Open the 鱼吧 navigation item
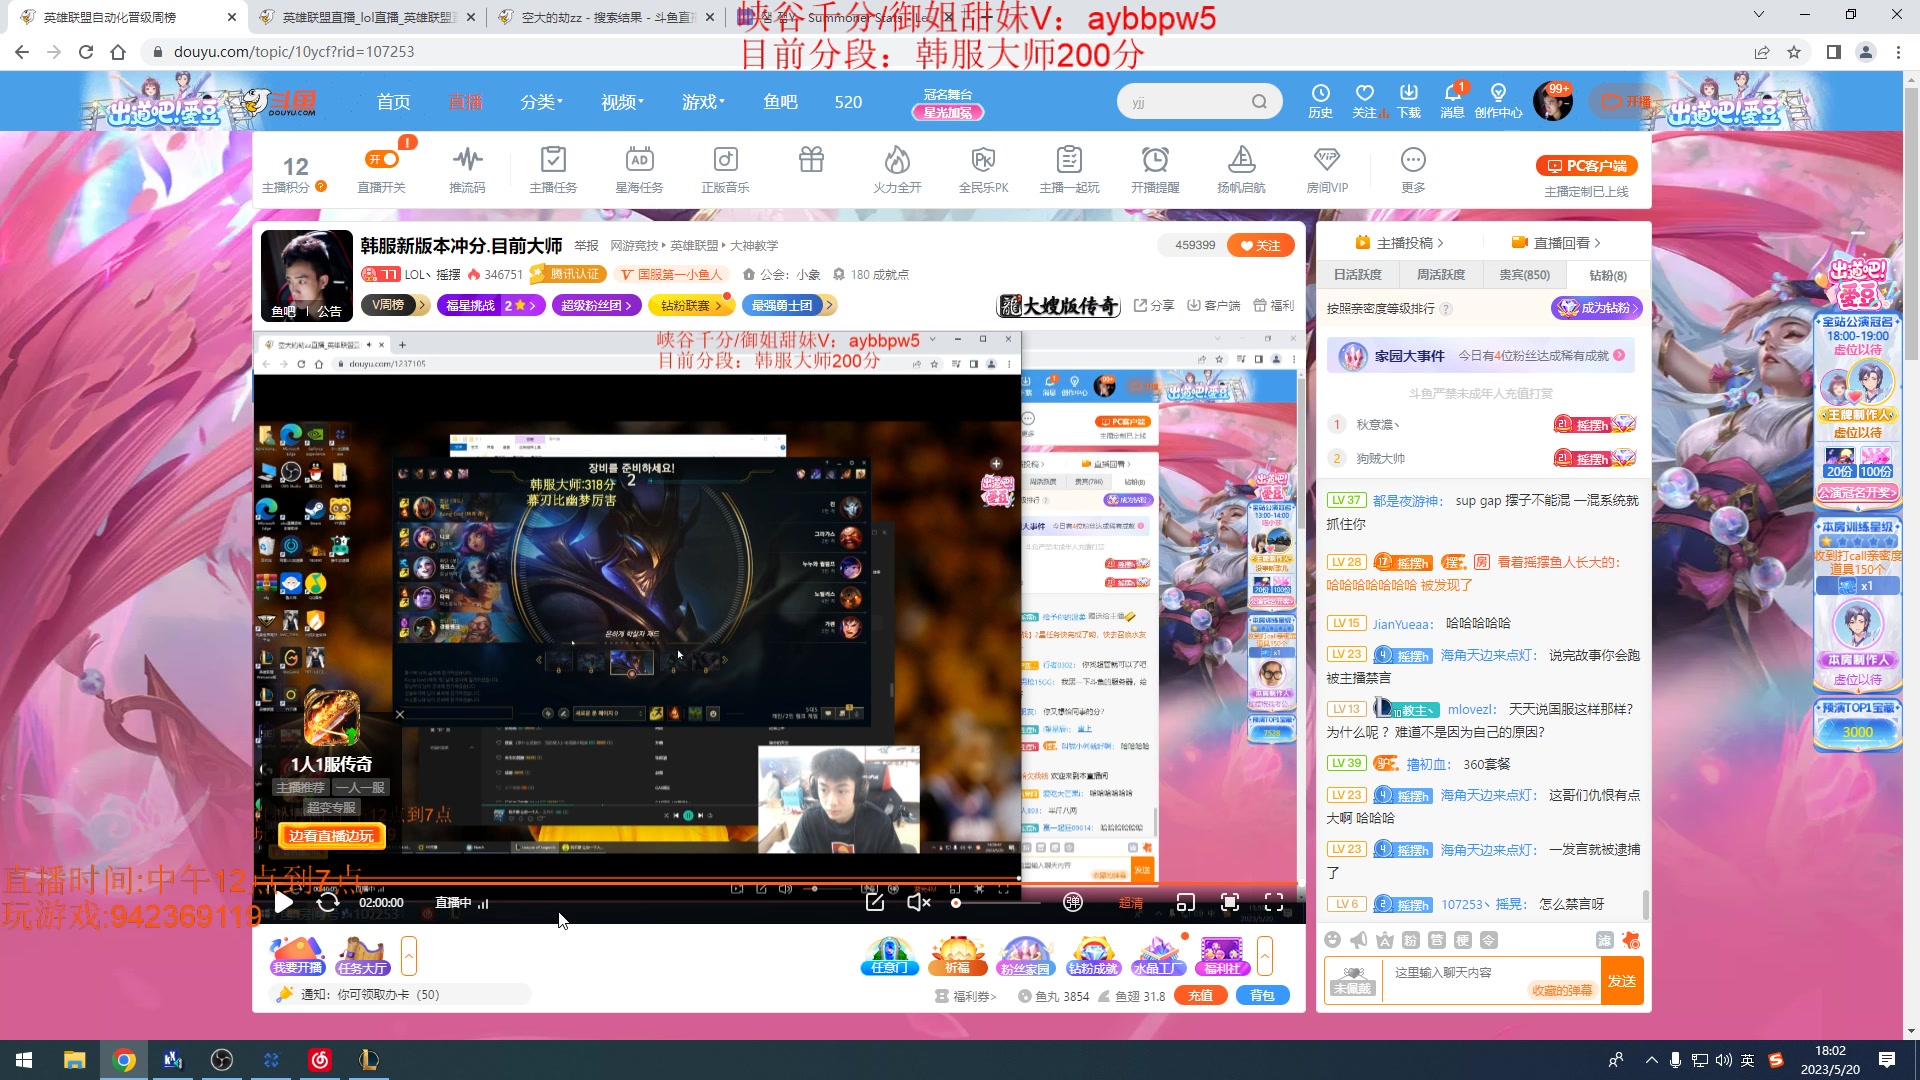The image size is (1920, 1080). [781, 101]
